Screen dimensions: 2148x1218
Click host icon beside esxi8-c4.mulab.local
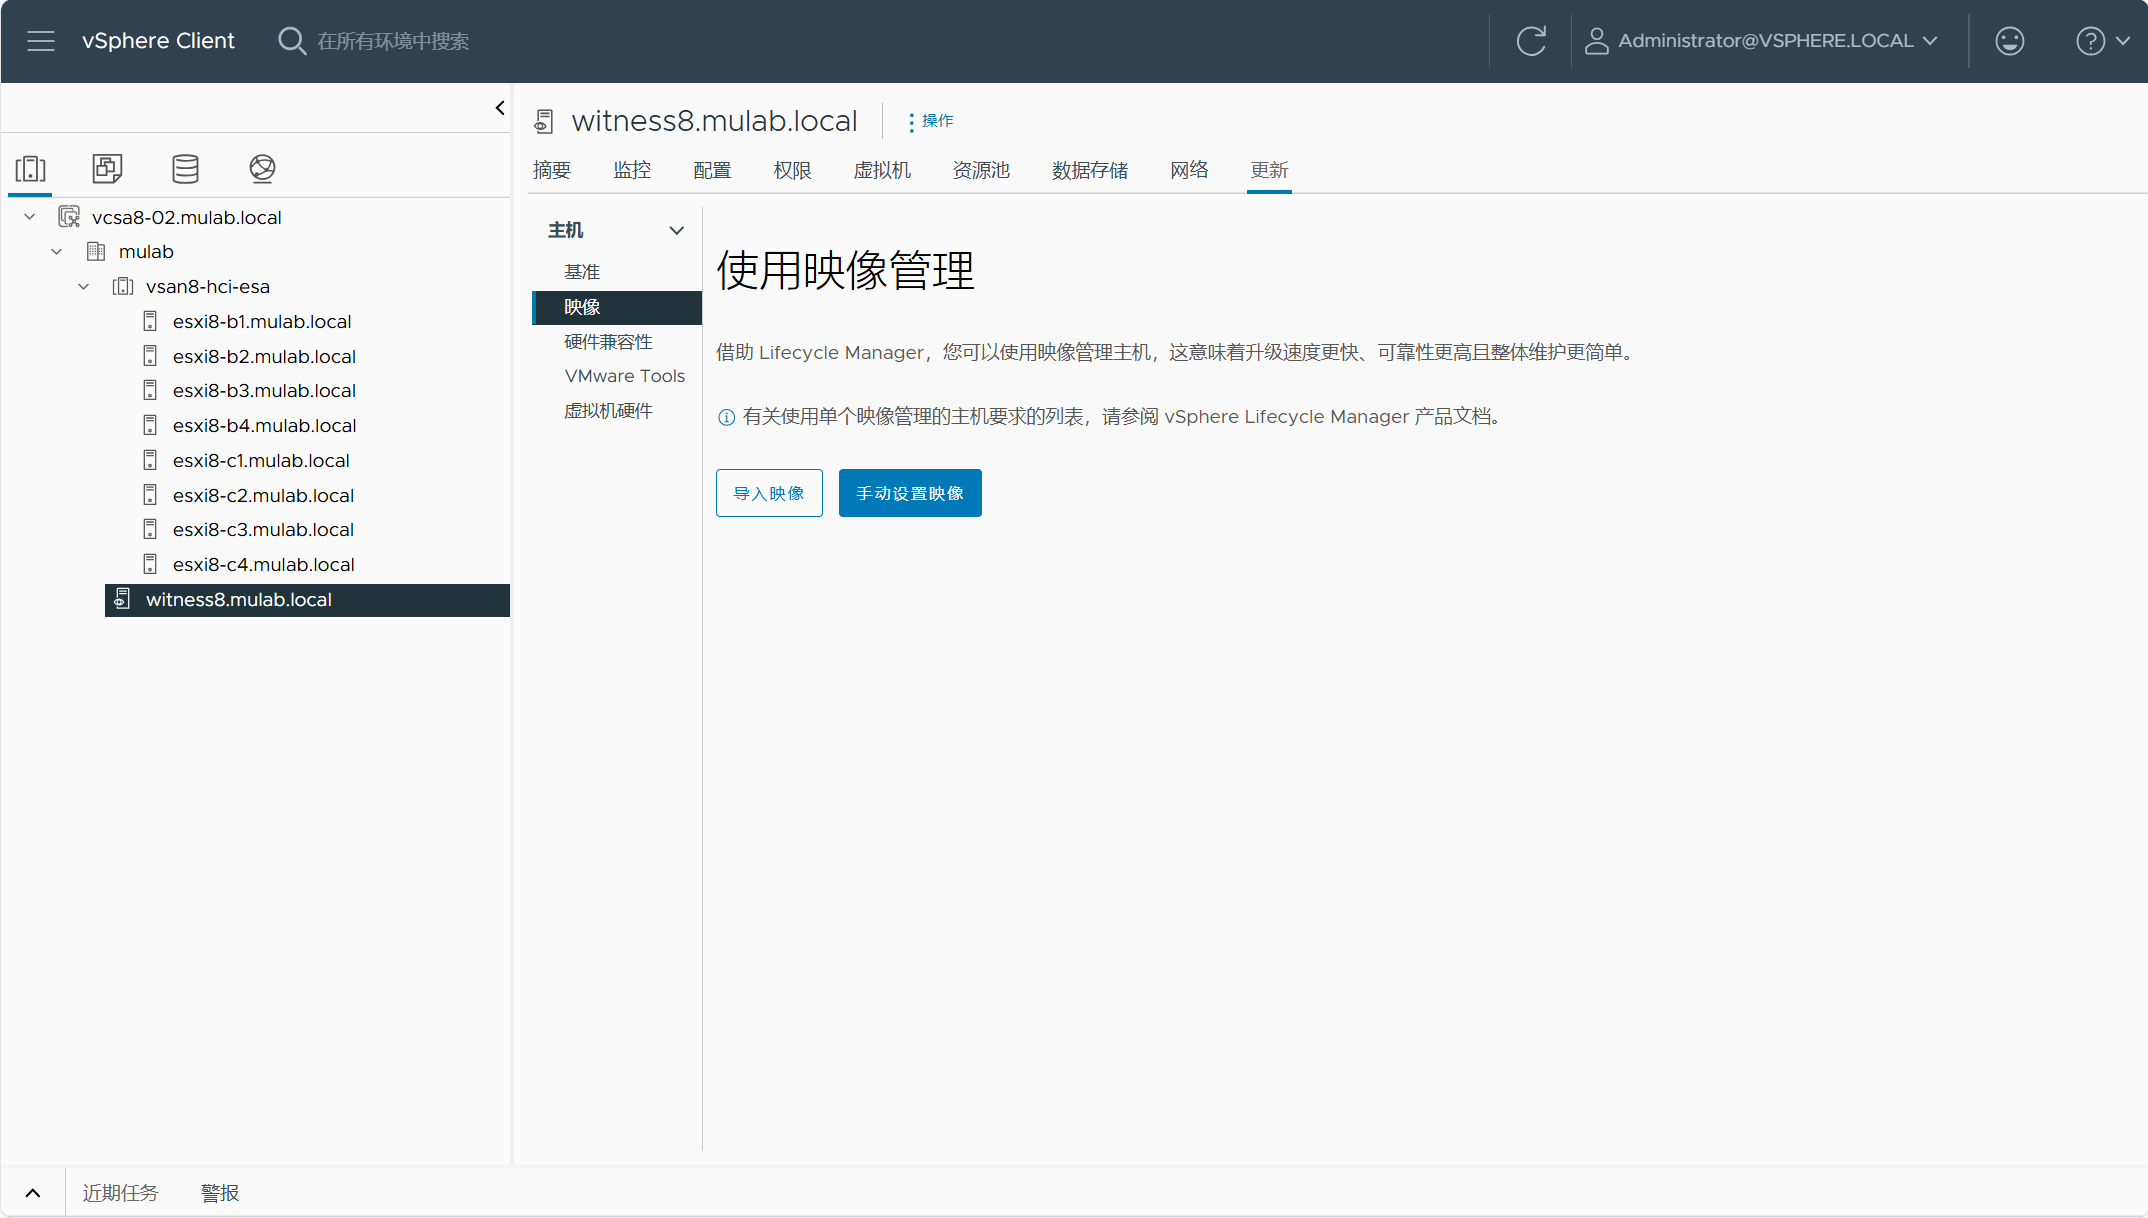coord(150,564)
